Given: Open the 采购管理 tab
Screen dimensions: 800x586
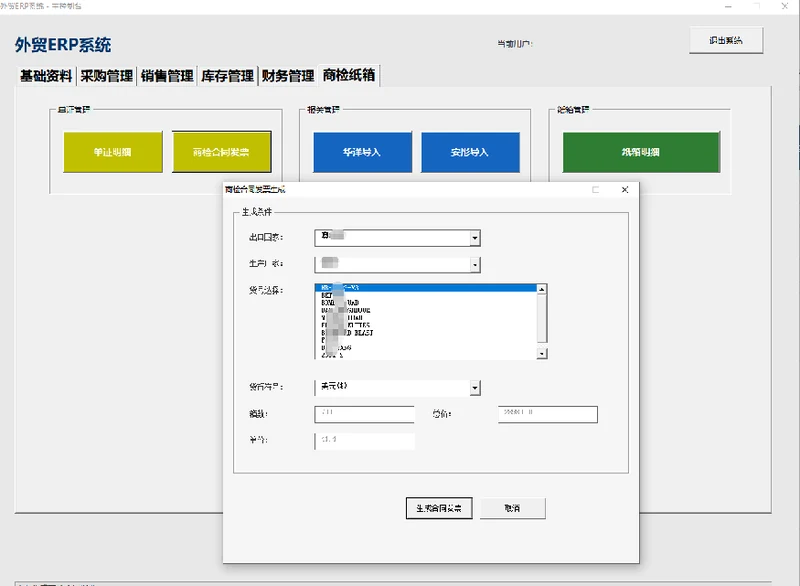Looking at the screenshot, I should (107, 76).
